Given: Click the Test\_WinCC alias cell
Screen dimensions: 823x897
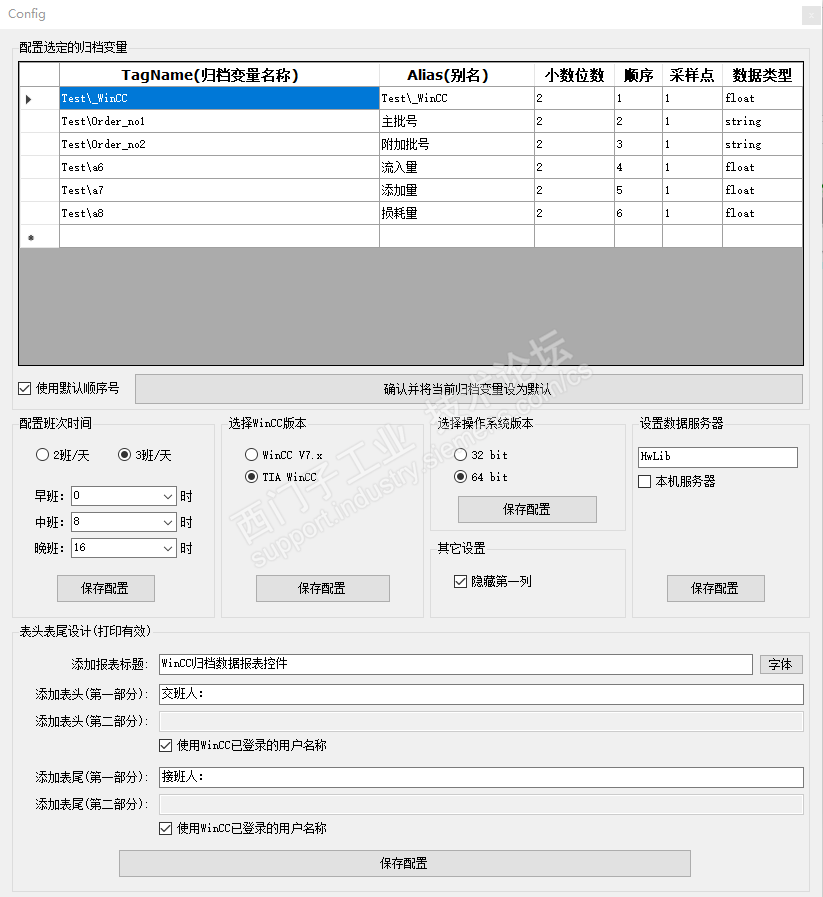Looking at the screenshot, I should click(457, 98).
